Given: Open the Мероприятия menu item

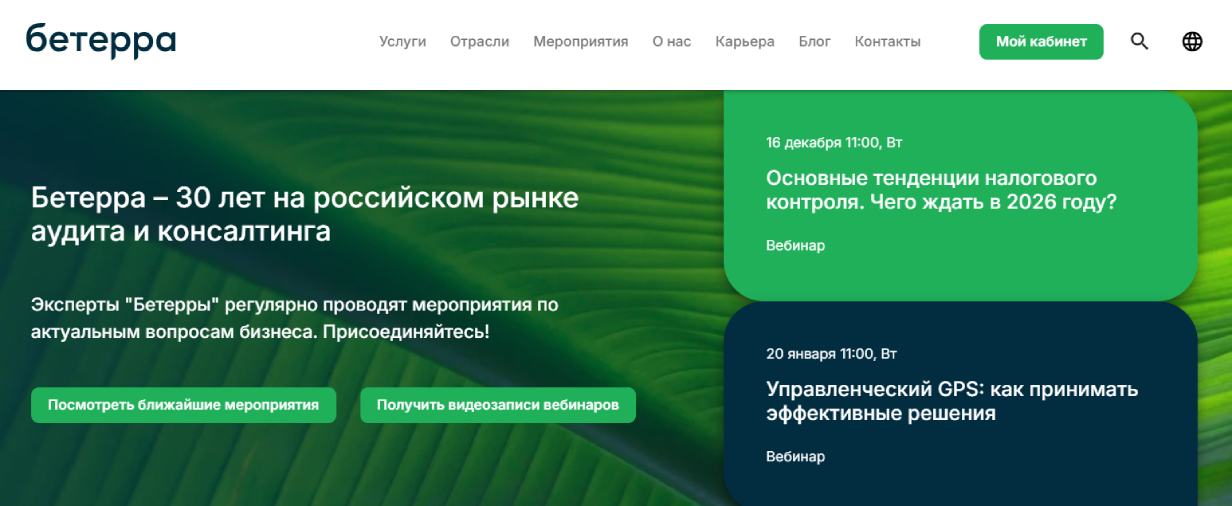Looking at the screenshot, I should pyautogui.click(x=581, y=41).
